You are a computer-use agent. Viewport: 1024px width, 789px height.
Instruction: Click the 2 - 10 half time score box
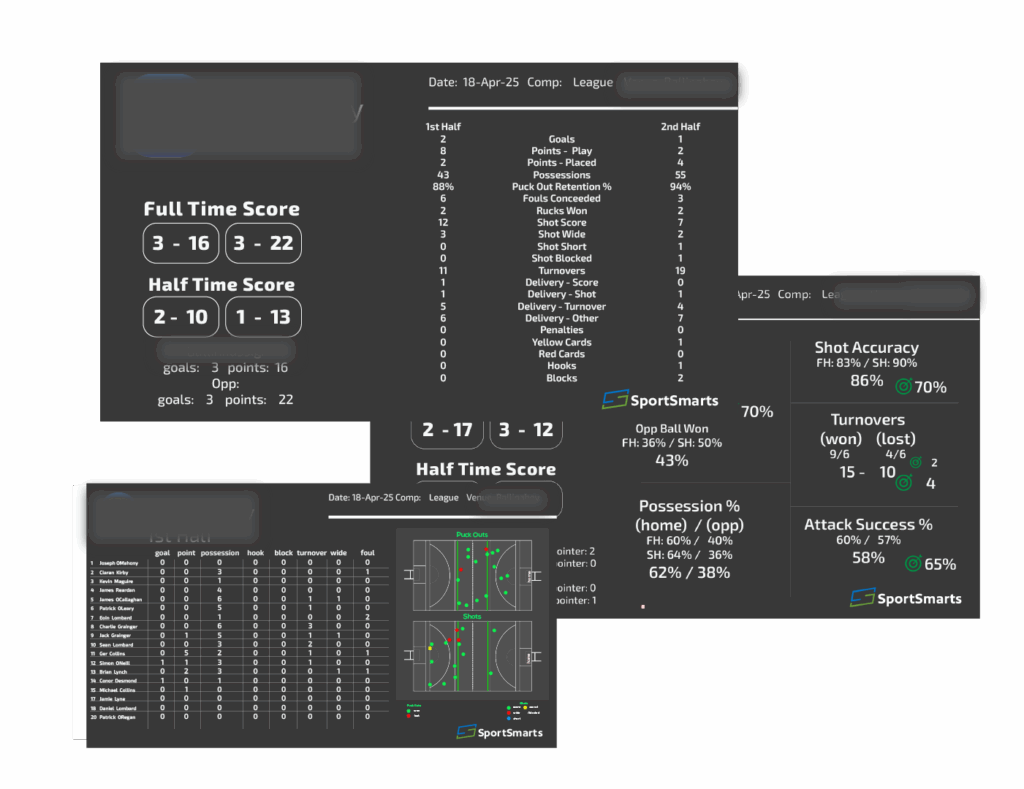click(181, 317)
